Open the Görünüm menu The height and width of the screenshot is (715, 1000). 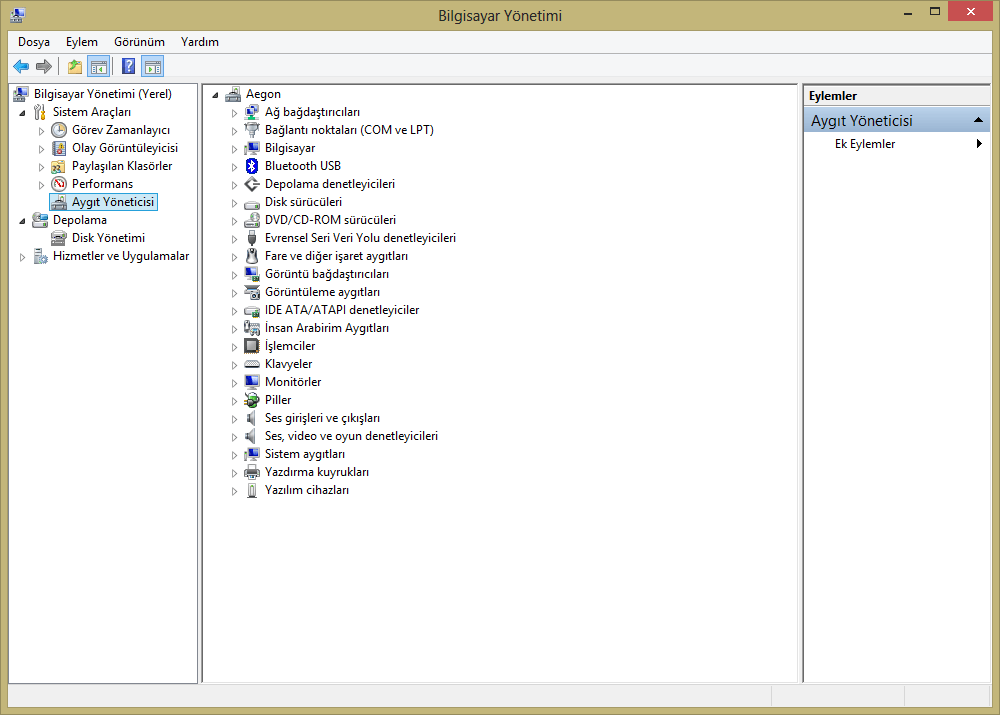click(139, 42)
